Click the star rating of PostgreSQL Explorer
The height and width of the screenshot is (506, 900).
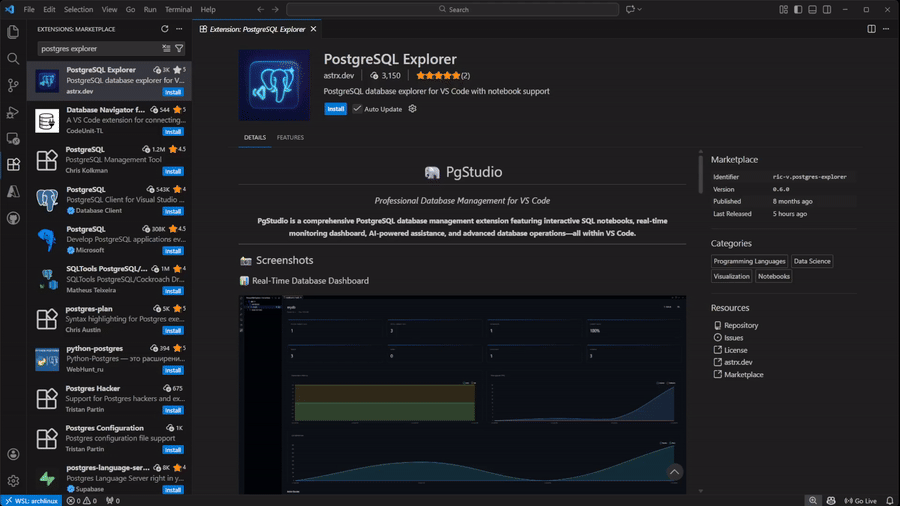click(442, 75)
